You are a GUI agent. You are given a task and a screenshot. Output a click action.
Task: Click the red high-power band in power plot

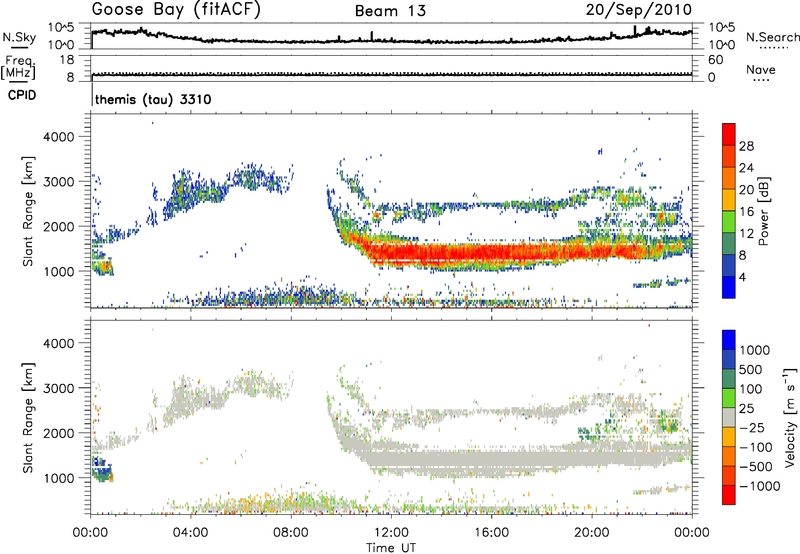(x=510, y=253)
